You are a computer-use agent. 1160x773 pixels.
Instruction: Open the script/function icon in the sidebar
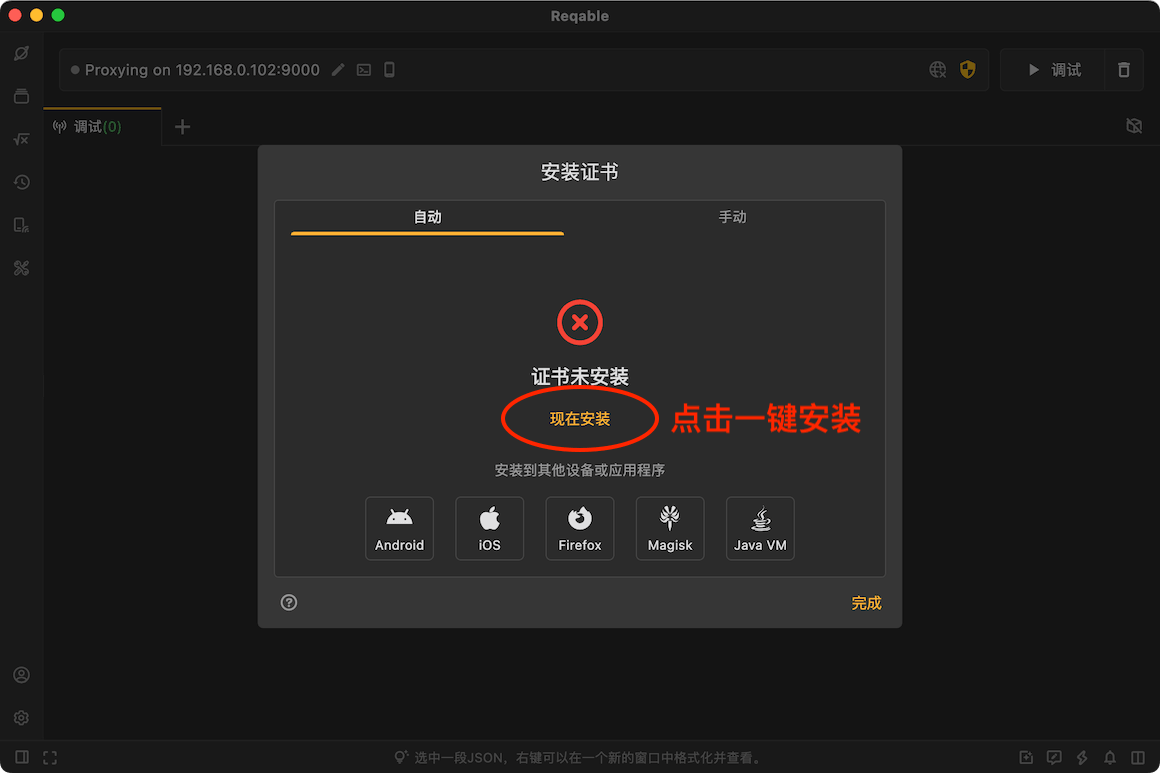point(21,139)
